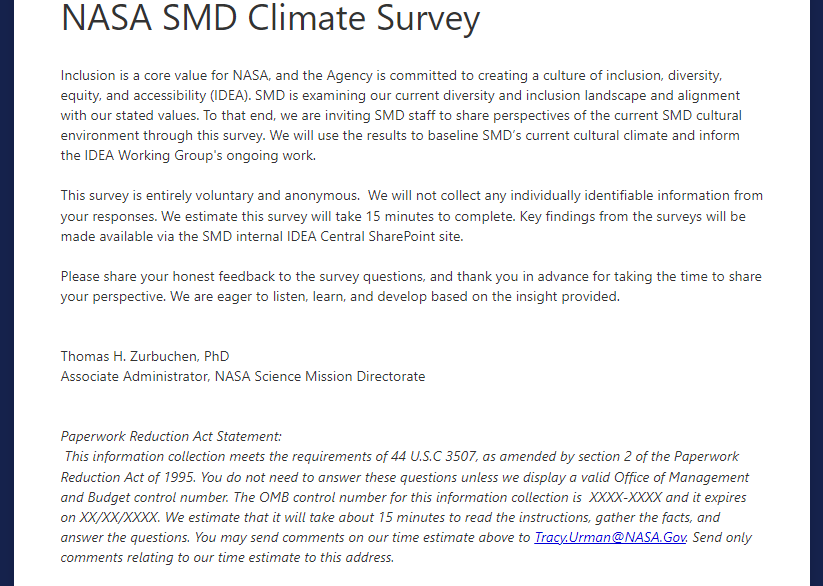Click the Paperwork Reduction Act Statement heading
This screenshot has height=586, width=823.
tap(171, 436)
